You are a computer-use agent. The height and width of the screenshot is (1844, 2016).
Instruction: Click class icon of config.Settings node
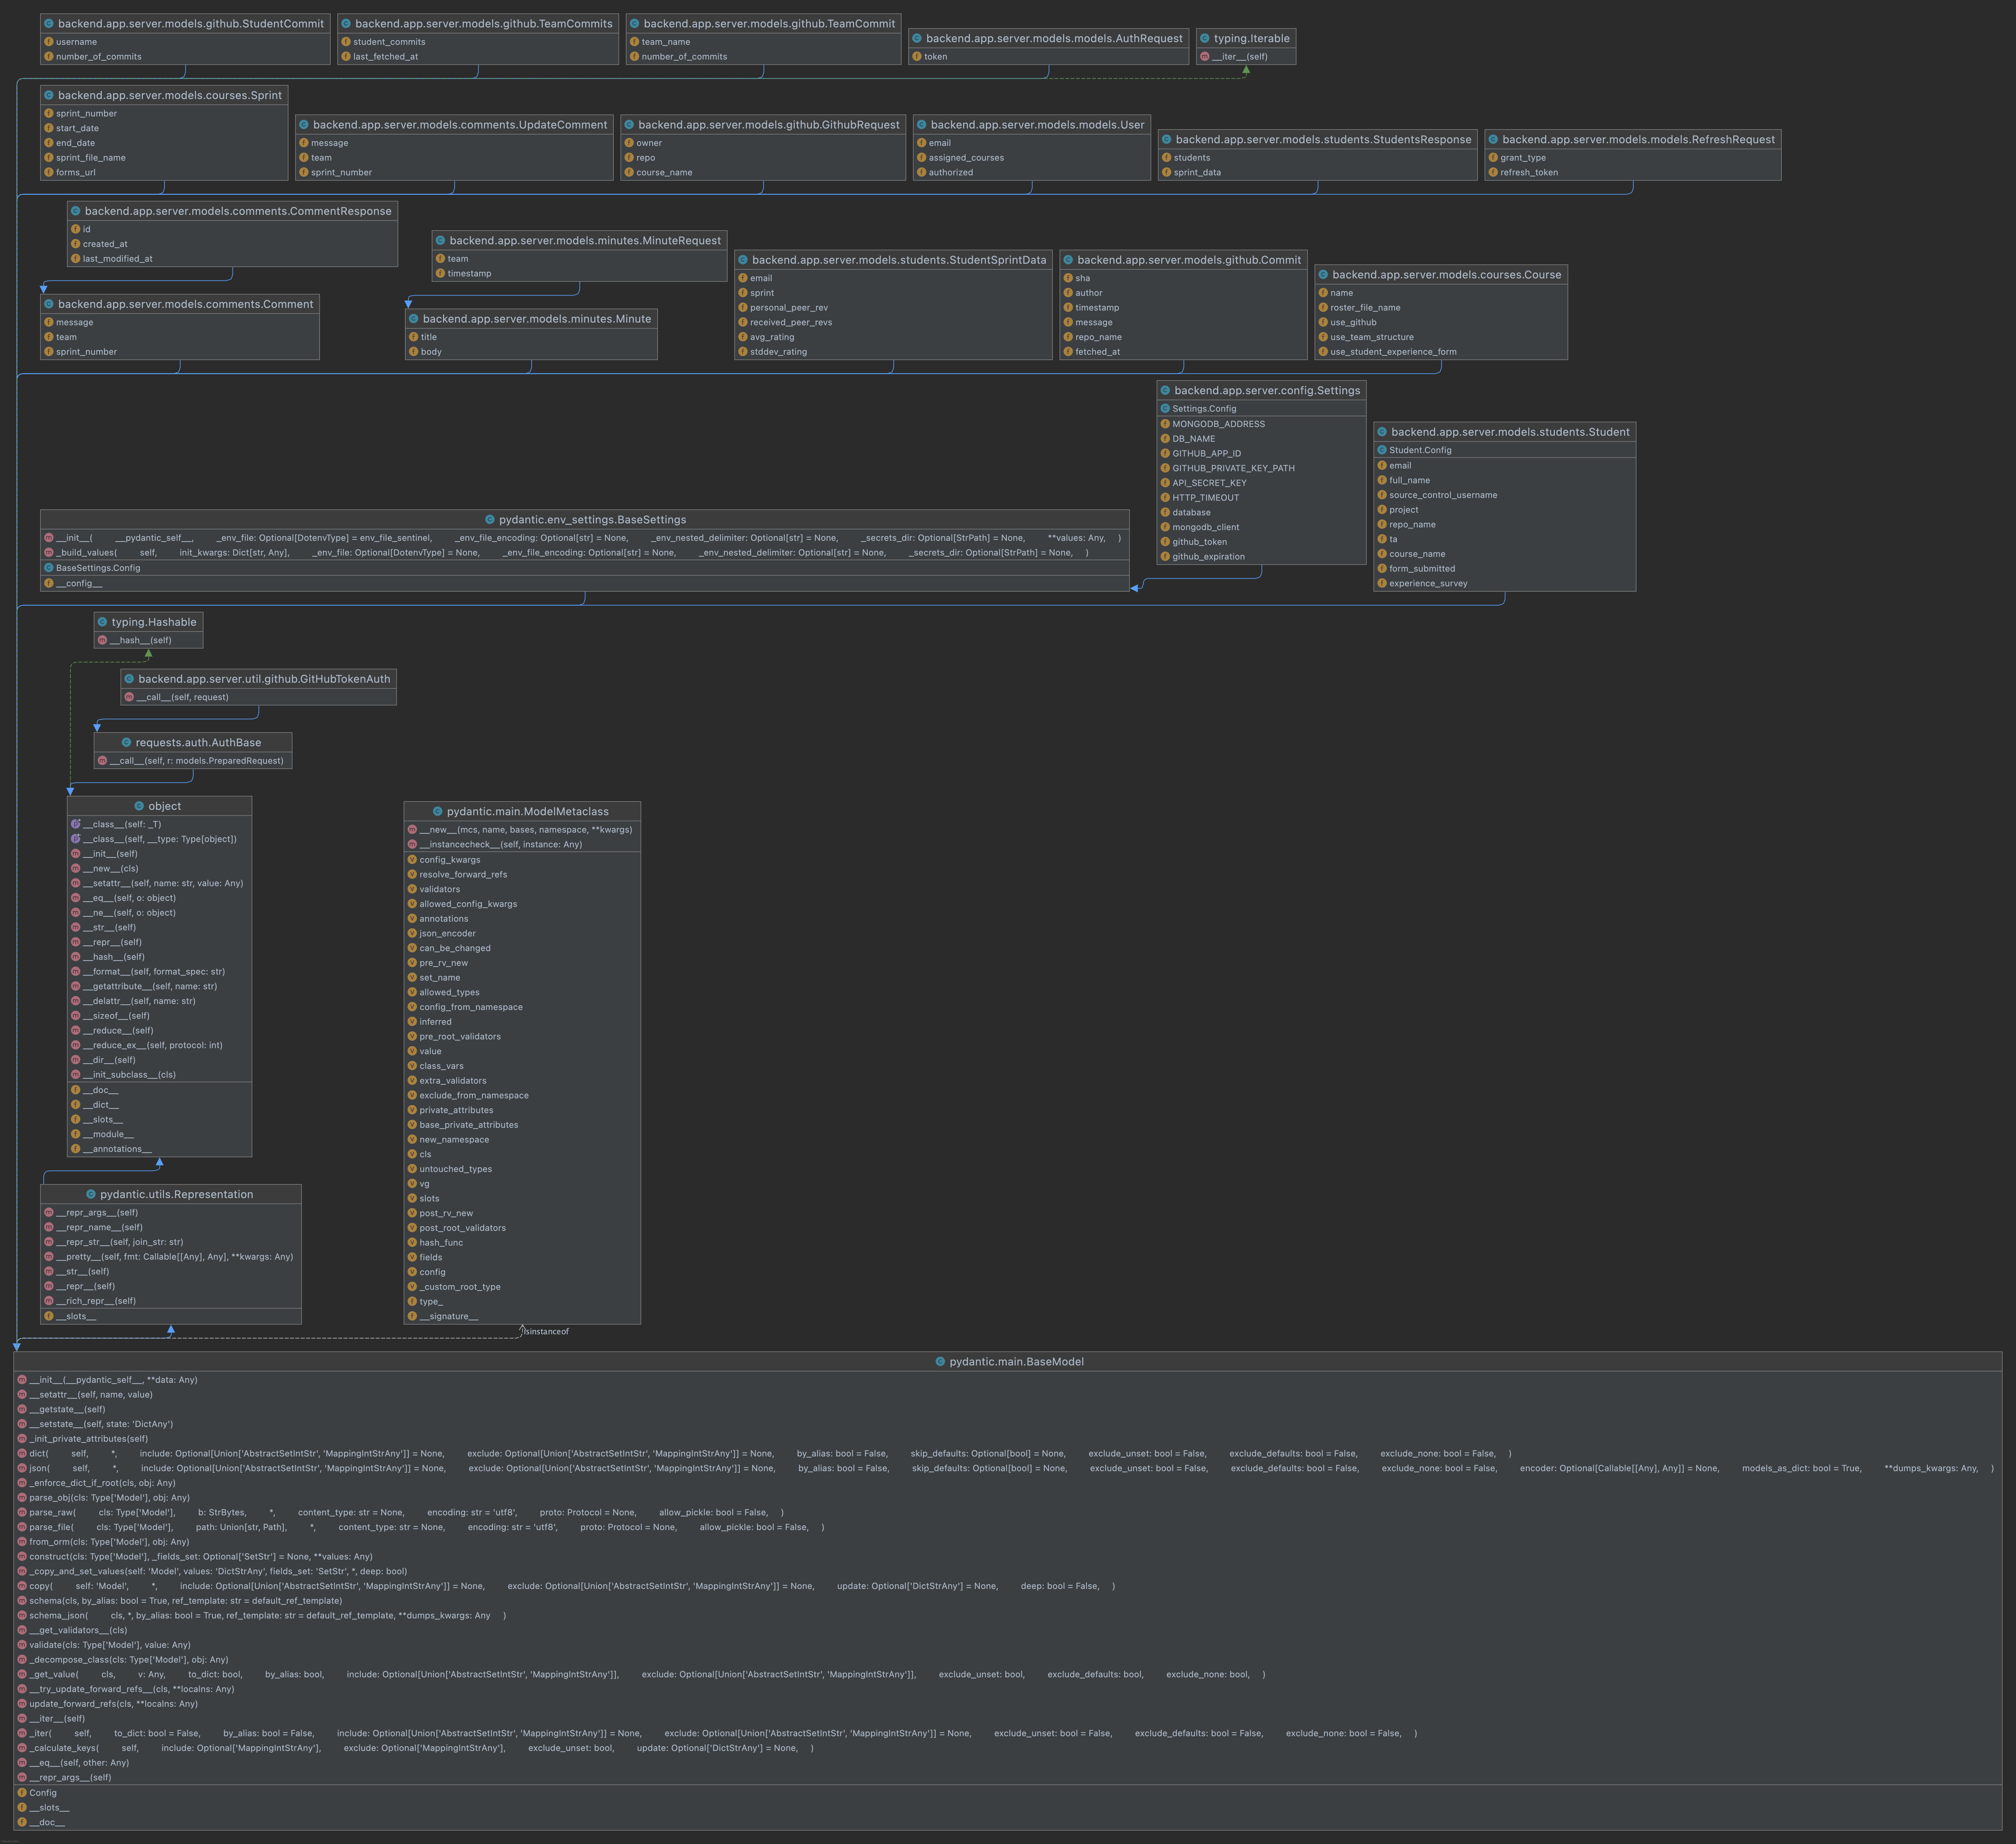1165,391
